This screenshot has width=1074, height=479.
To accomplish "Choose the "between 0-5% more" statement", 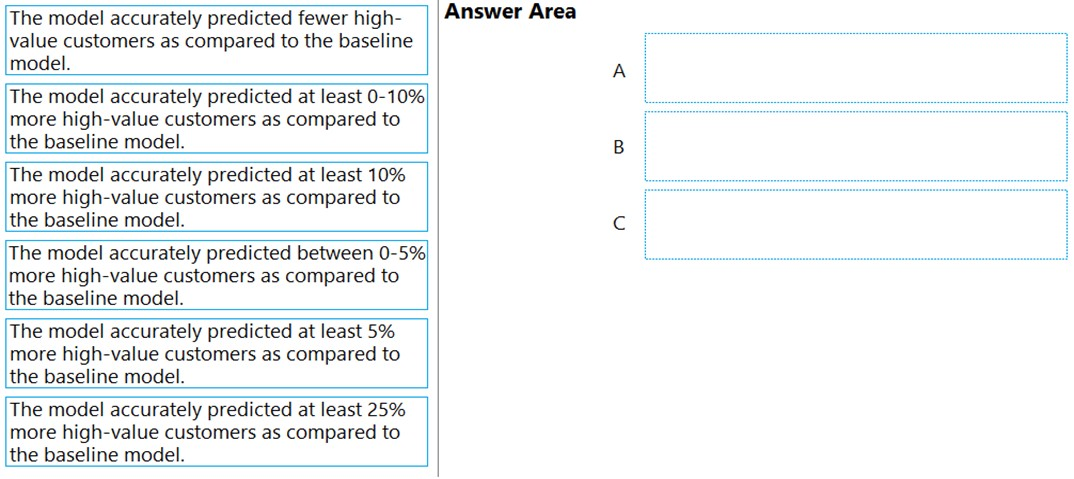I will [x=217, y=275].
